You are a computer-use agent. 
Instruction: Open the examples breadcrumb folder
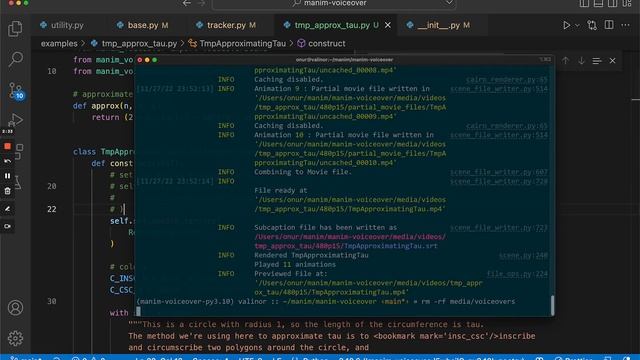click(x=59, y=43)
